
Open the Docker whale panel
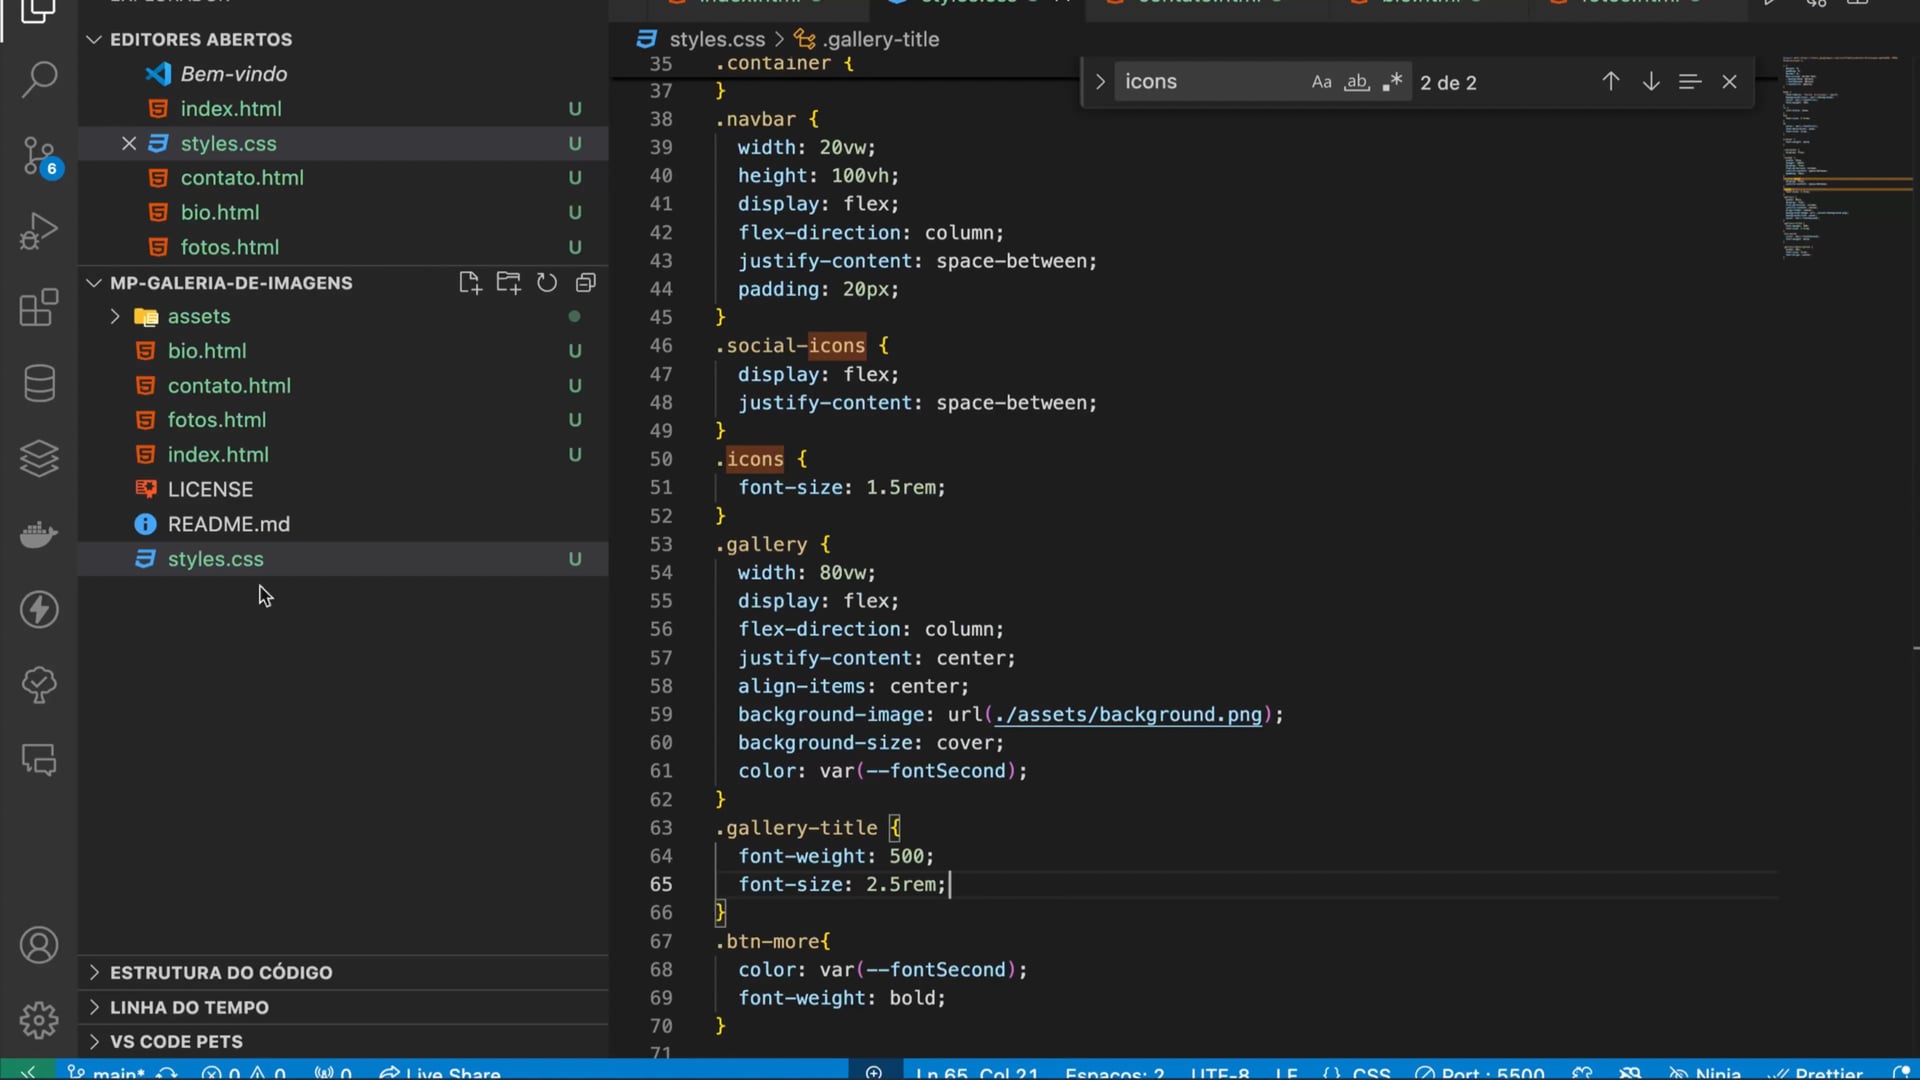39,534
